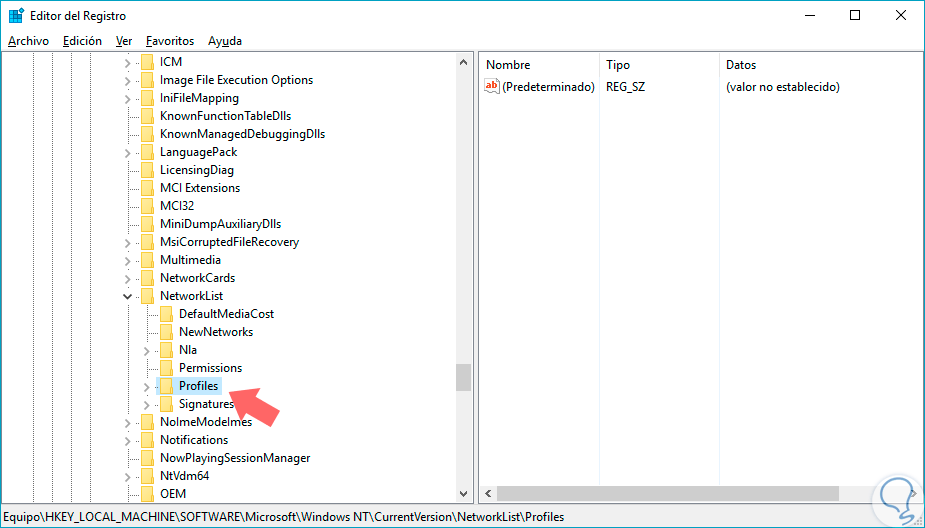Click the REG_SZ type cell
The width and height of the screenshot is (925, 528).
[x=625, y=87]
